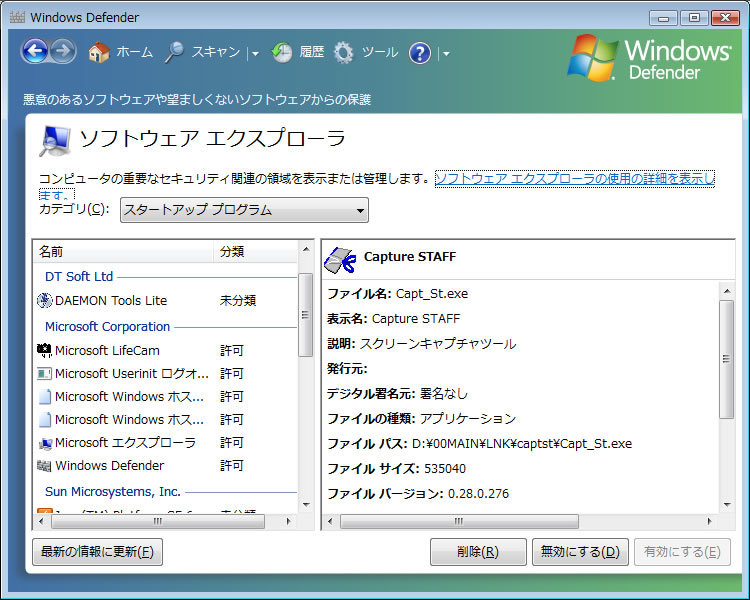Click the blue help question mark icon
The image size is (750, 600).
419,53
